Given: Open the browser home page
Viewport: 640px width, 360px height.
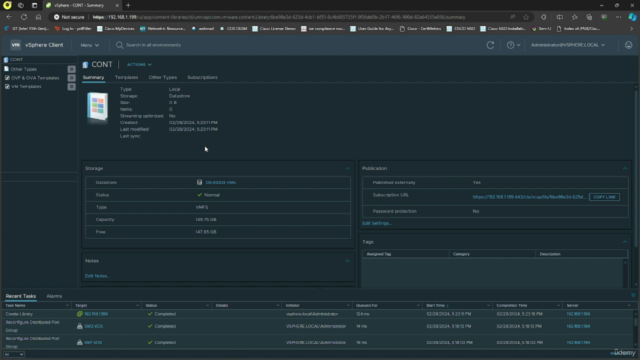Looking at the screenshot, I should click(x=38, y=17).
